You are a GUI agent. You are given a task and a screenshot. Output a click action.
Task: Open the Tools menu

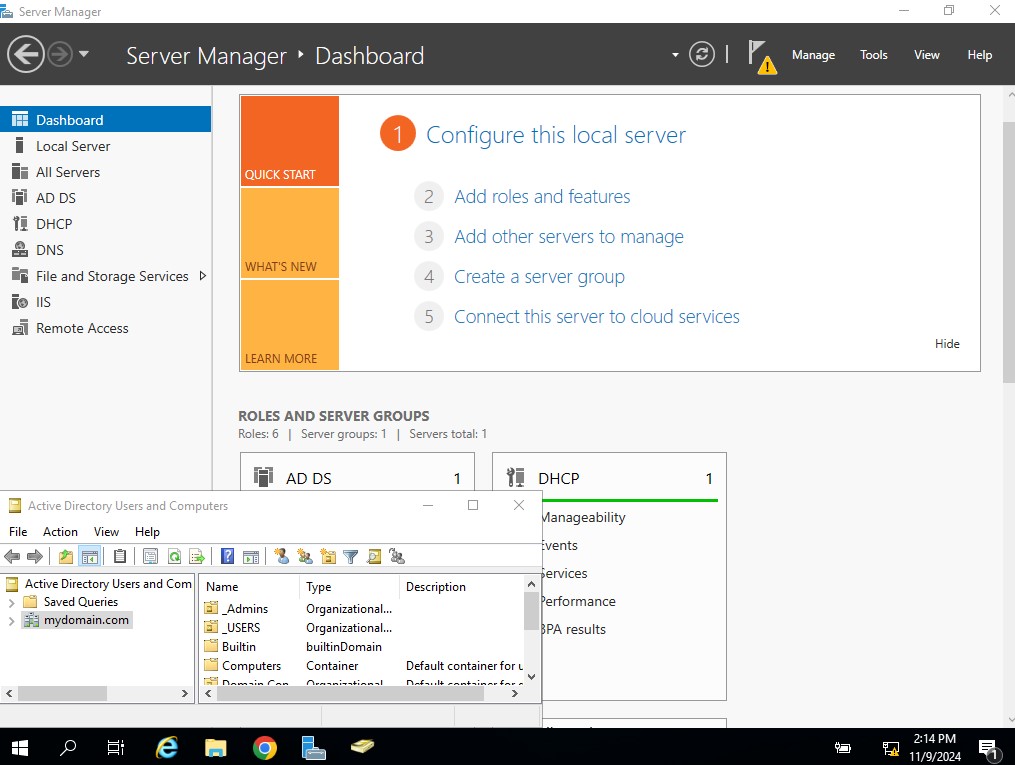[873, 55]
